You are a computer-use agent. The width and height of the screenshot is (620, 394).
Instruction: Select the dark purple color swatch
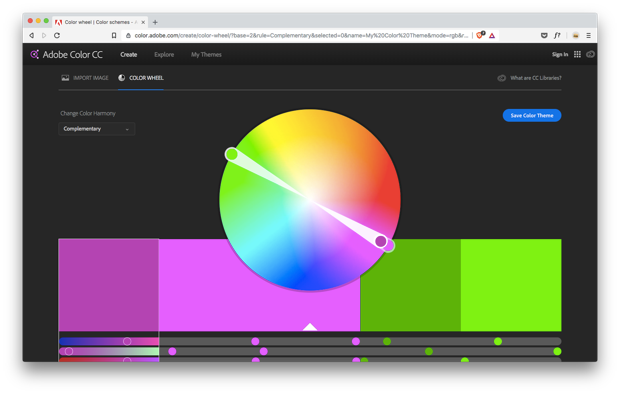(x=108, y=285)
